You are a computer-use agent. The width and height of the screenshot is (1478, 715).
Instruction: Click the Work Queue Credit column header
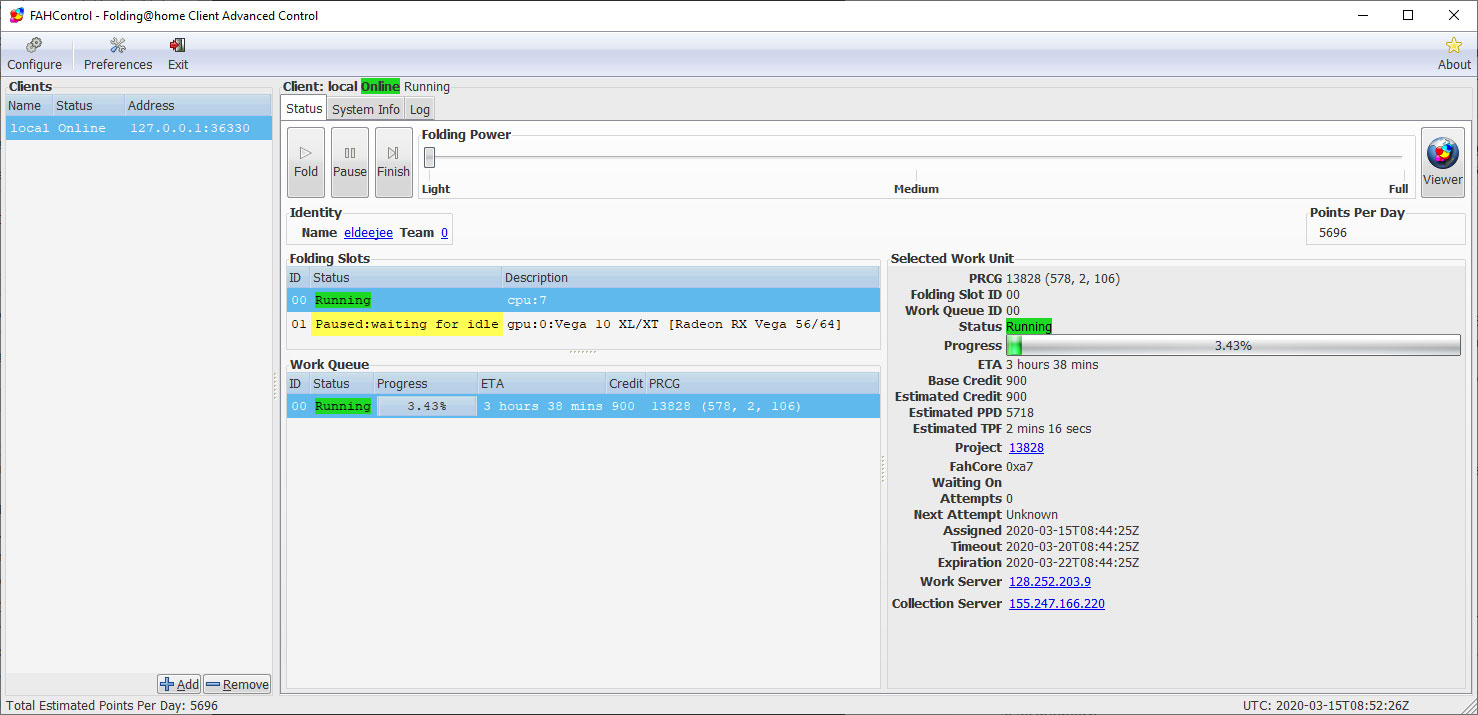pyautogui.click(x=626, y=384)
